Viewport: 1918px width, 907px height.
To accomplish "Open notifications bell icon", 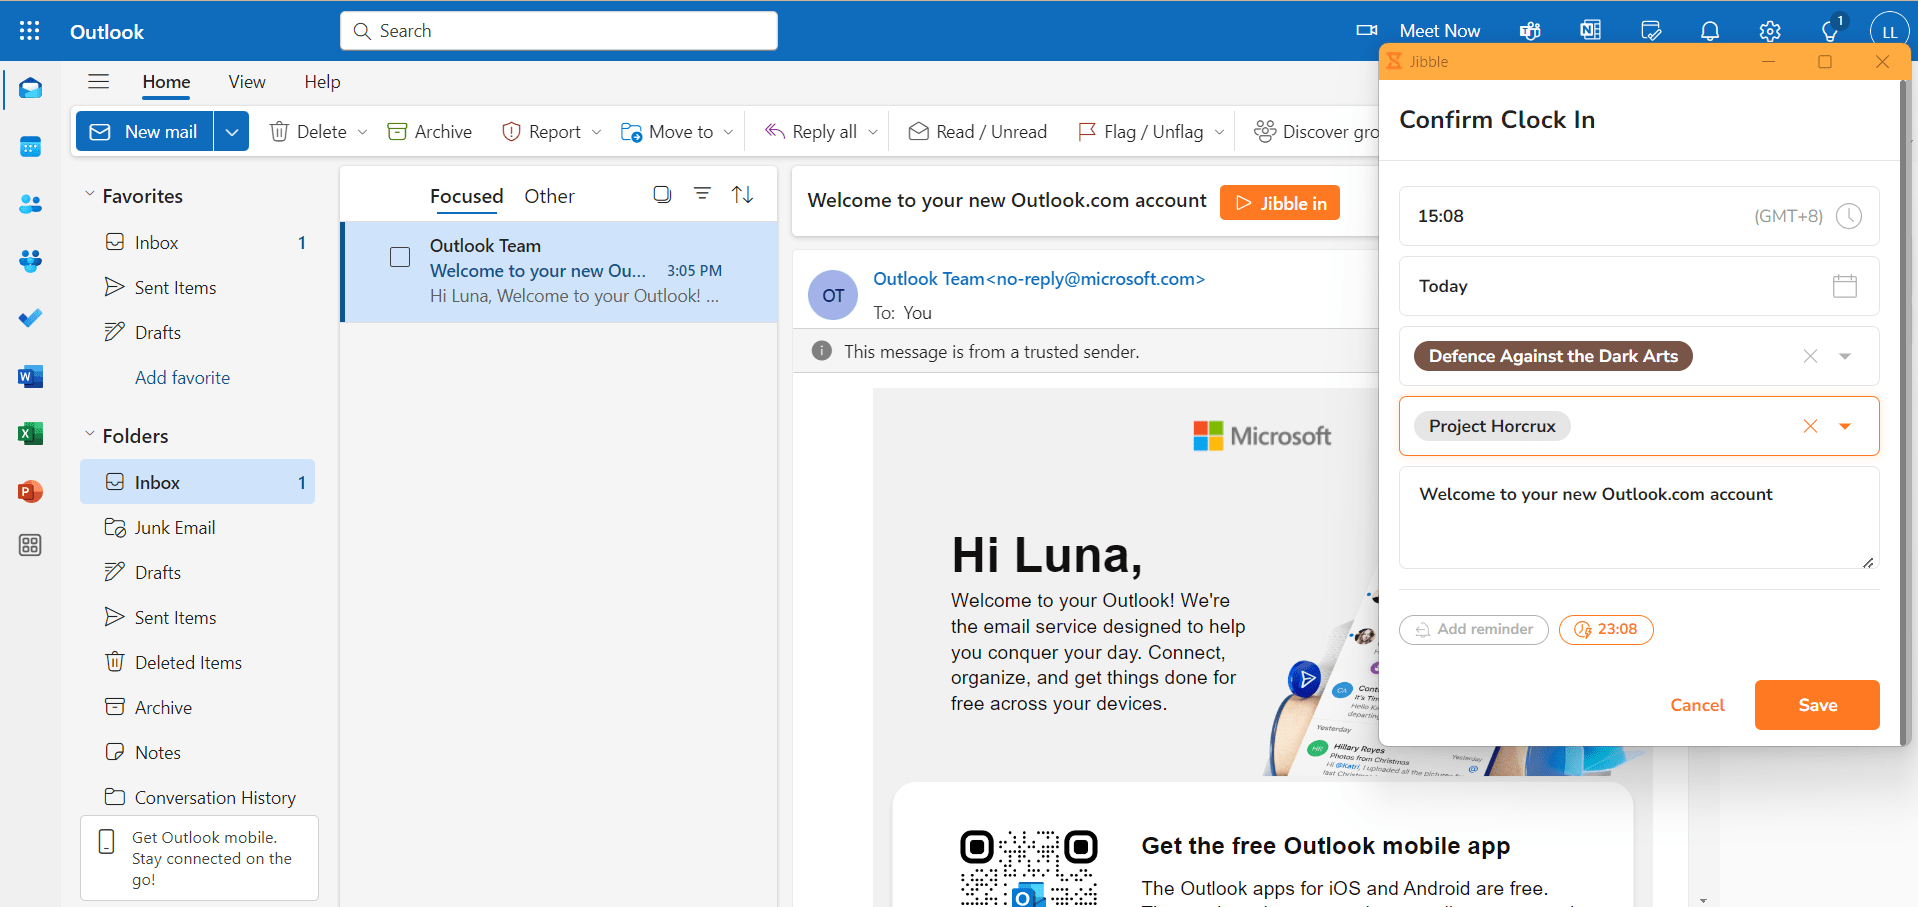I will click(1710, 31).
